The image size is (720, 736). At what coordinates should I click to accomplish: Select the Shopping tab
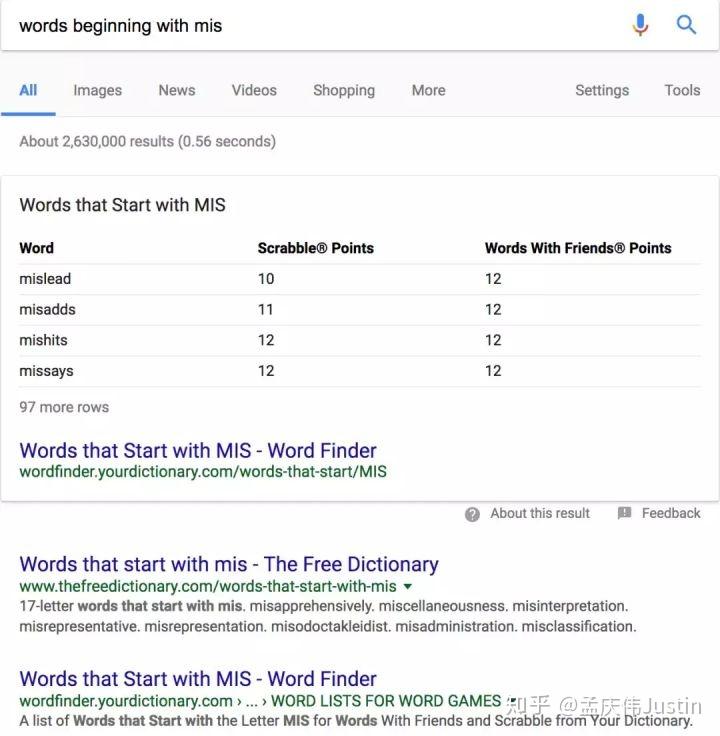[343, 90]
